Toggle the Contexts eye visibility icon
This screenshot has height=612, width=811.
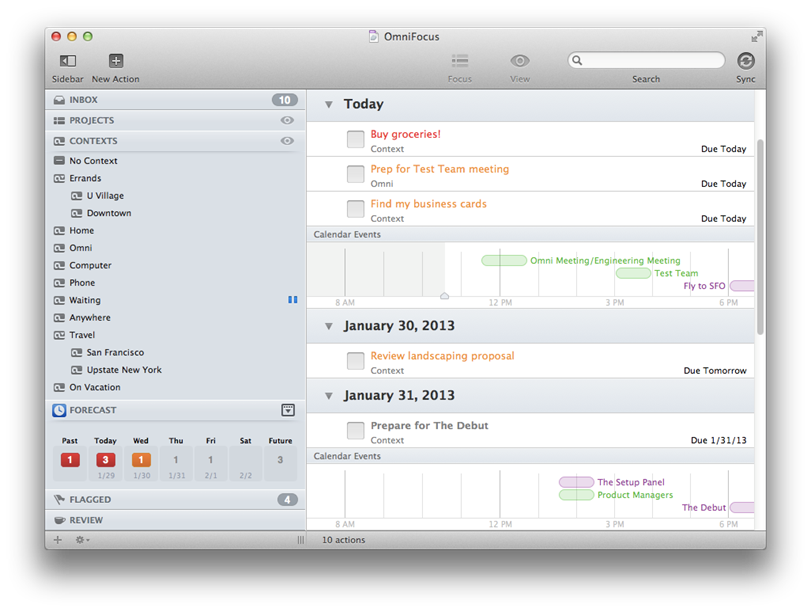coord(288,140)
